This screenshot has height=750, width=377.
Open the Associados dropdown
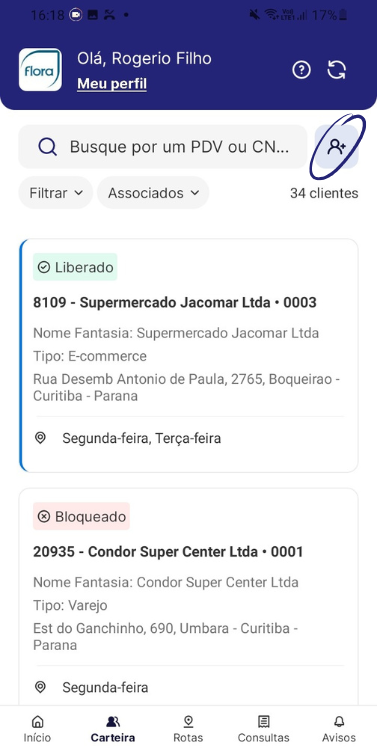153,193
